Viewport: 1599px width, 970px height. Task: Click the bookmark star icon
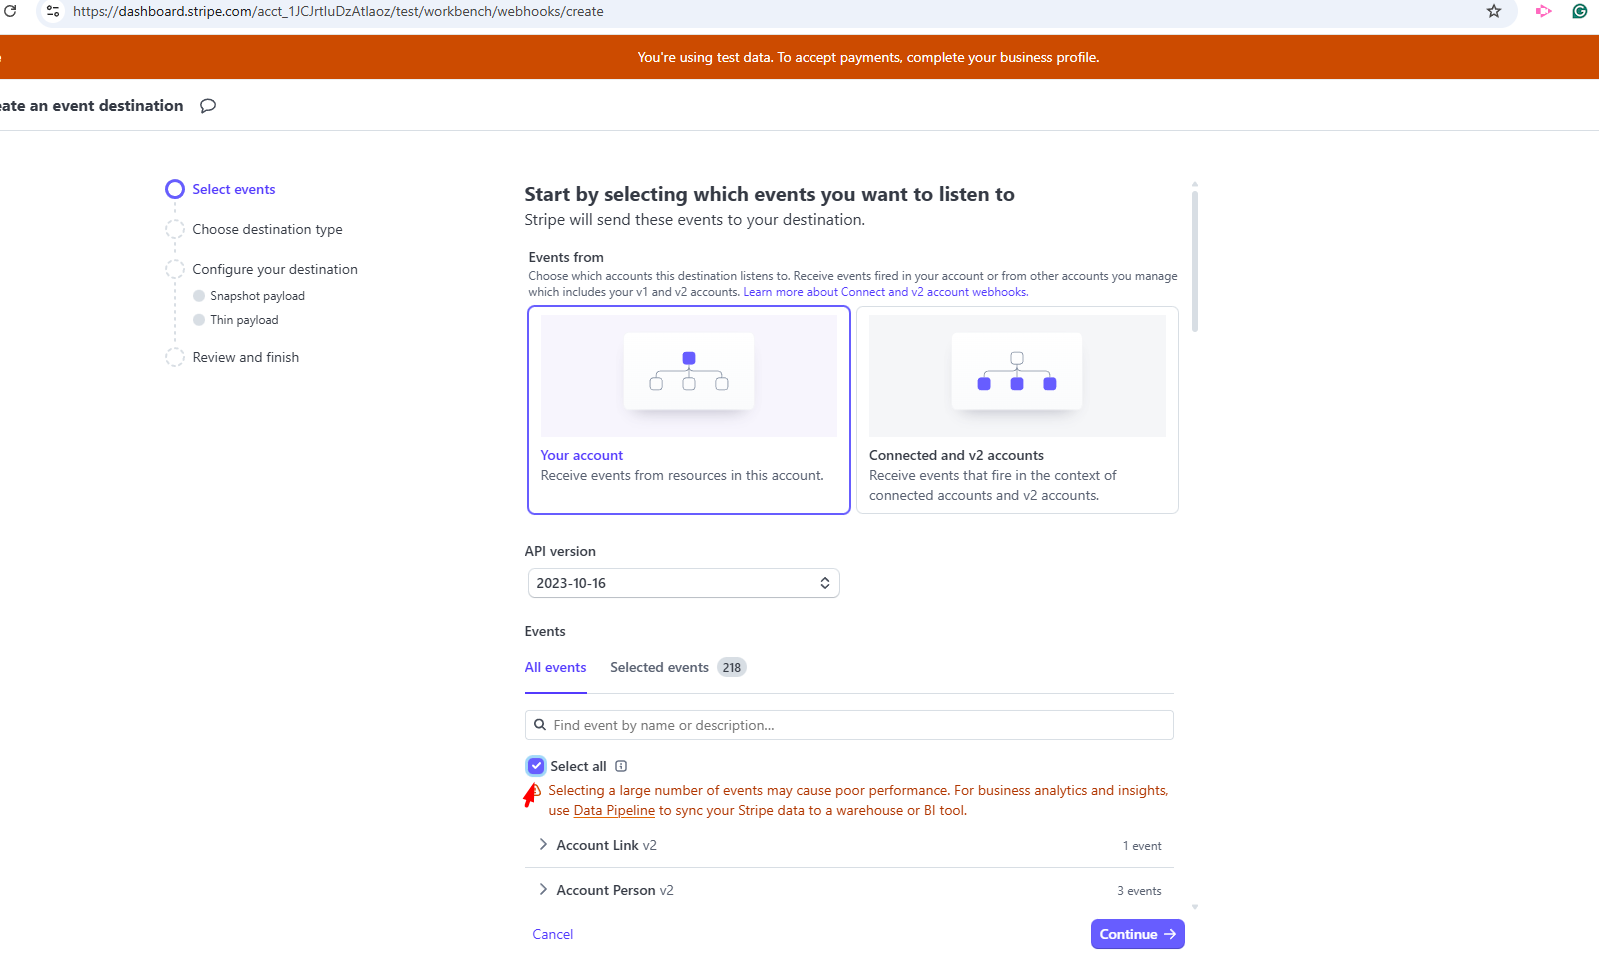[1494, 12]
